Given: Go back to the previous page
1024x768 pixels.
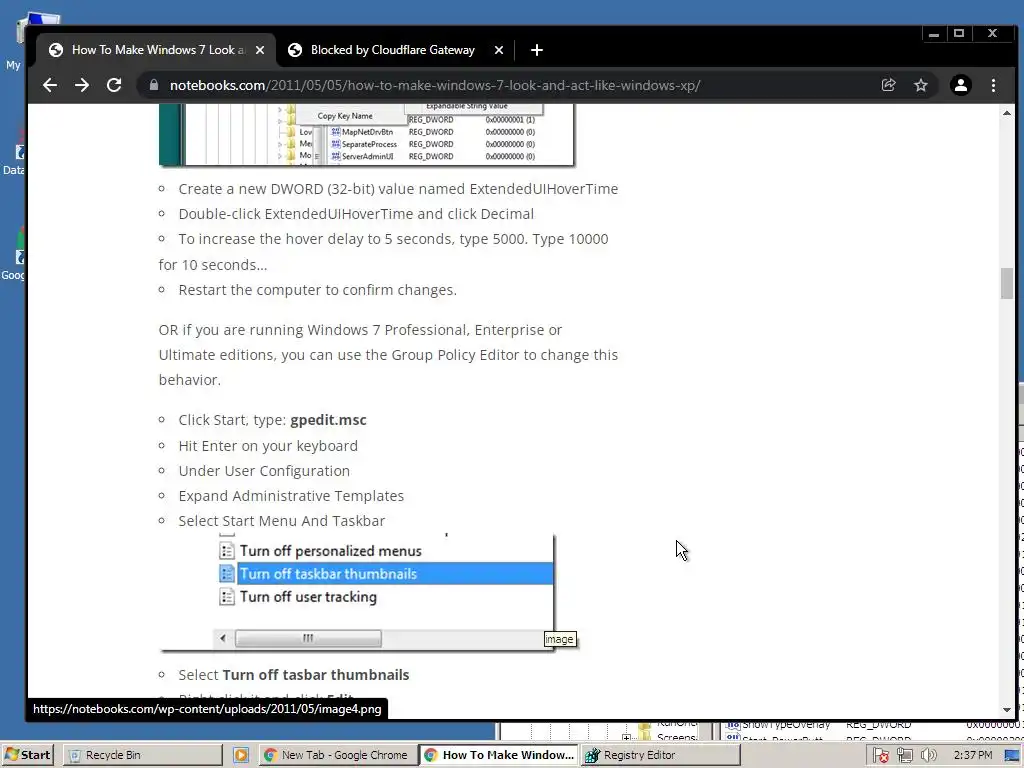Looking at the screenshot, I should pos(50,86).
